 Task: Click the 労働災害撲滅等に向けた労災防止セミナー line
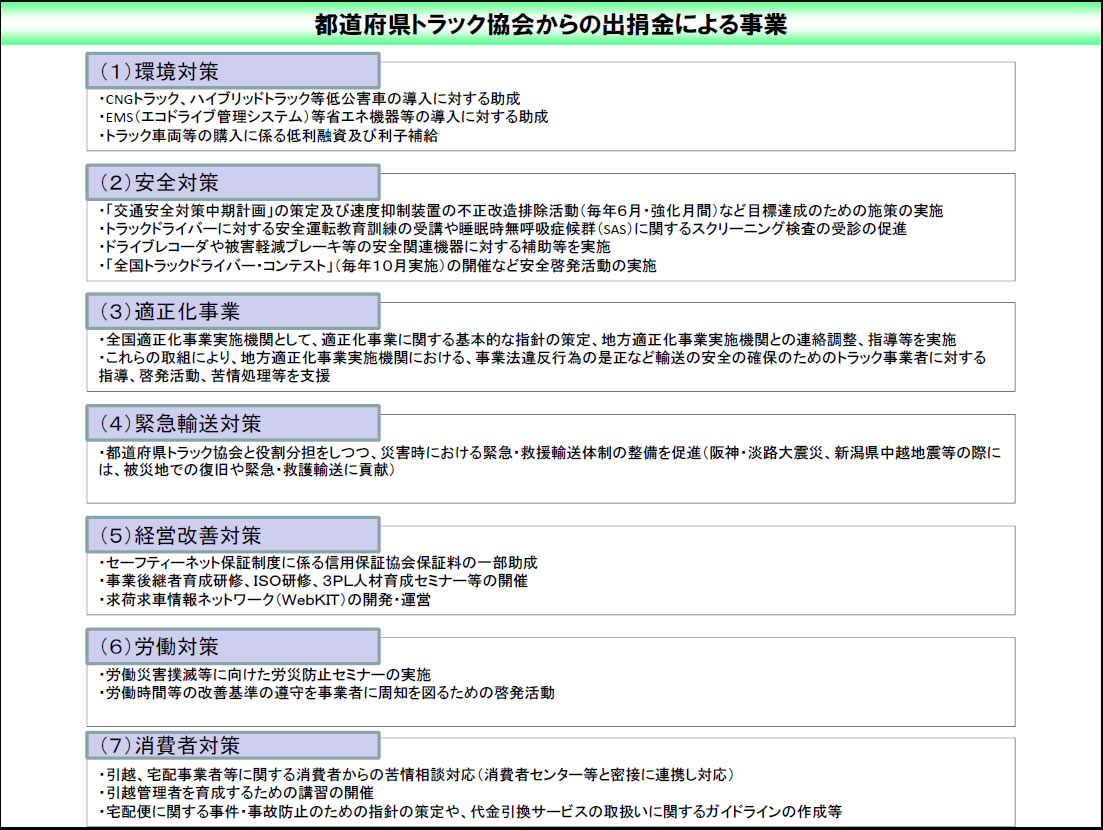(265, 675)
